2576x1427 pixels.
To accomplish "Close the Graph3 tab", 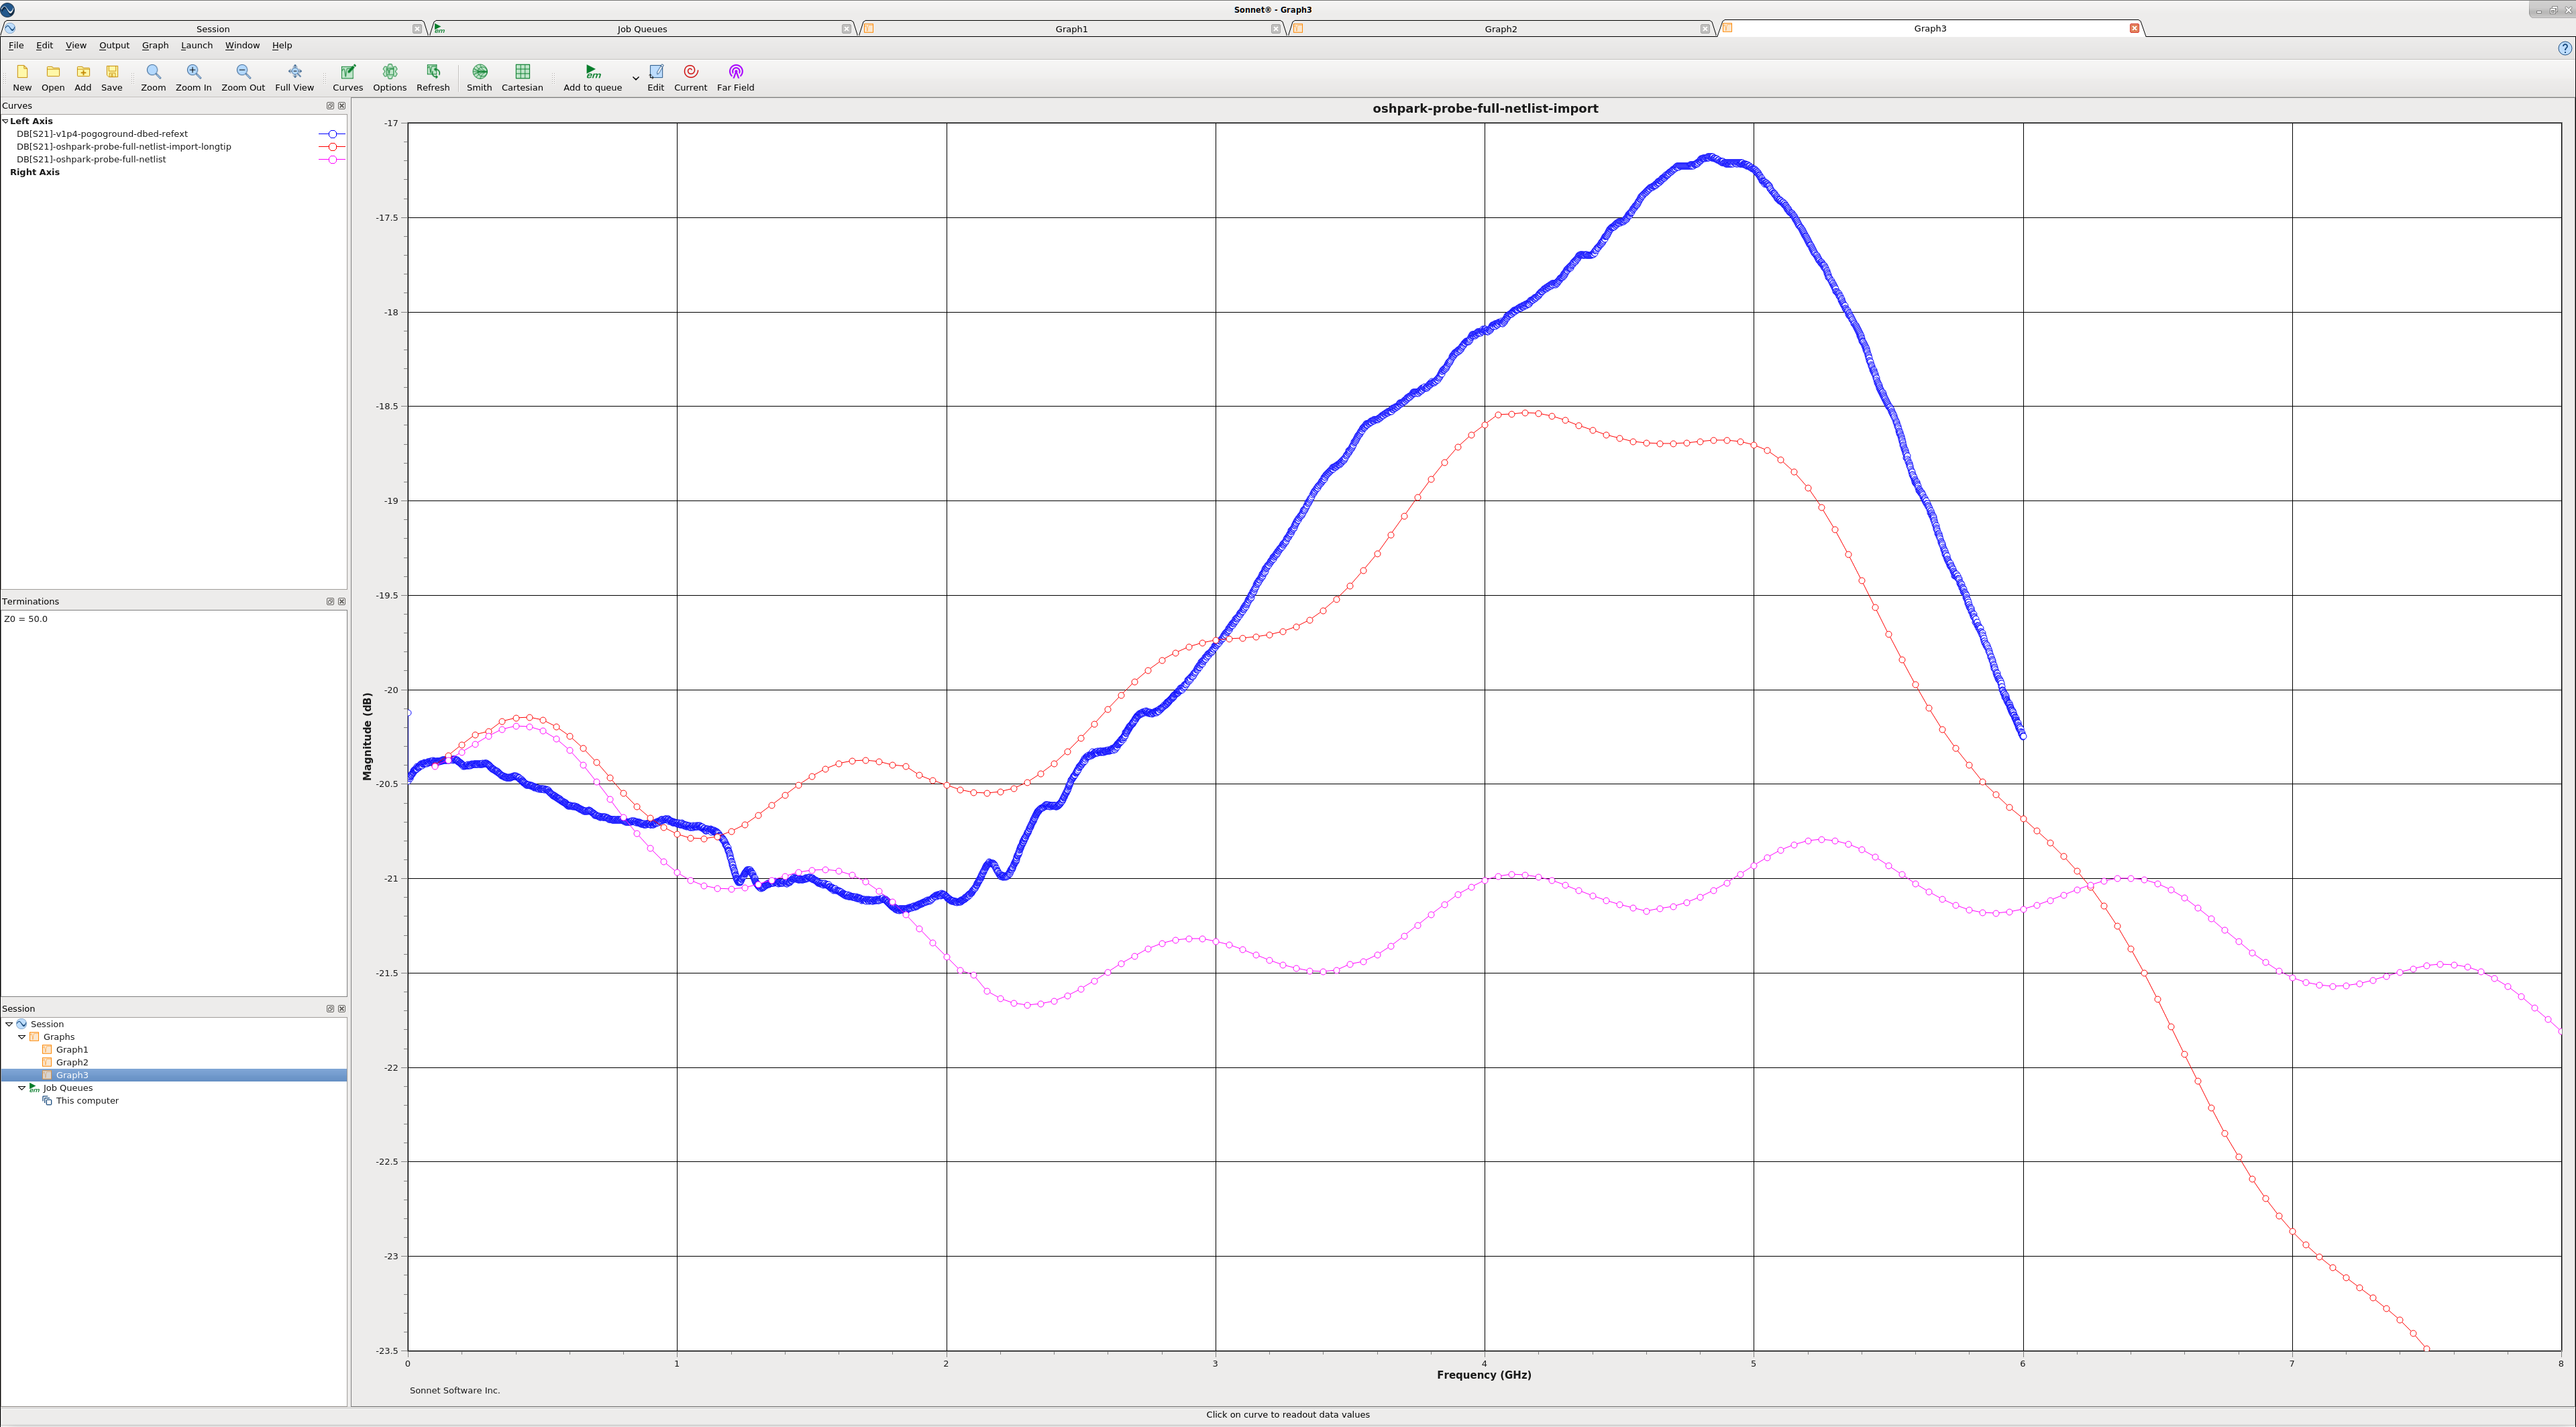I will pos(2134,28).
